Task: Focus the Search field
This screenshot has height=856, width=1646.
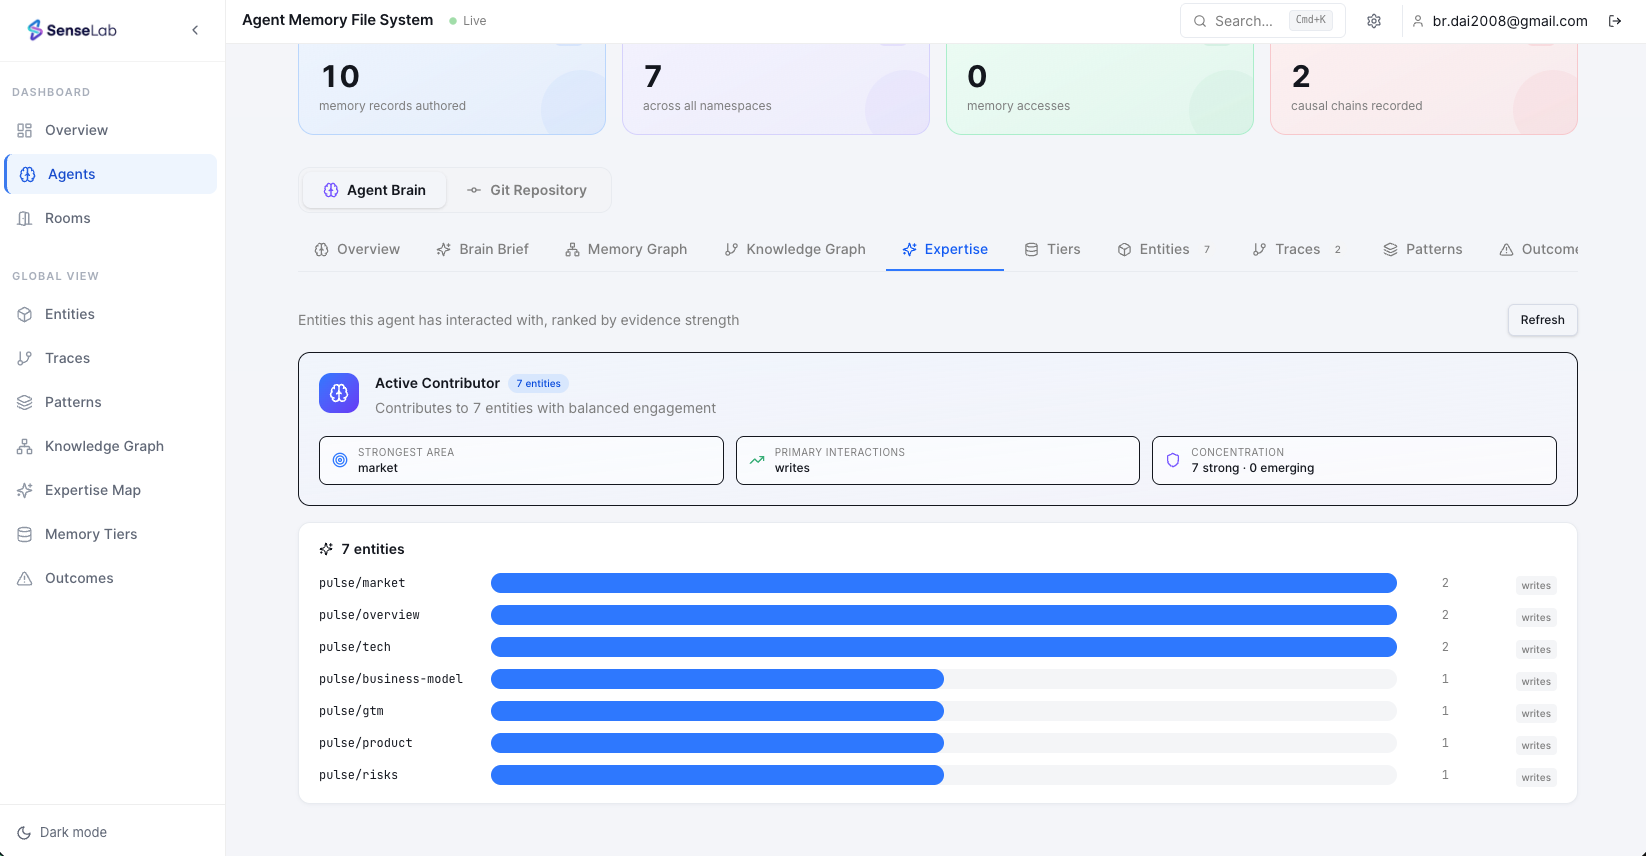Action: (1263, 21)
